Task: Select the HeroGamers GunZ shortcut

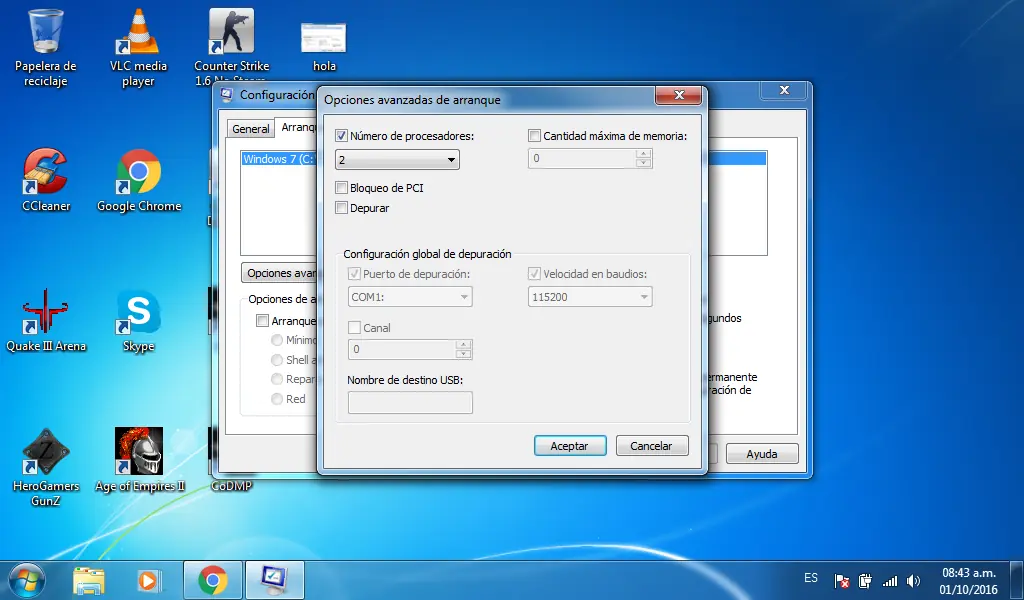Action: point(46,467)
